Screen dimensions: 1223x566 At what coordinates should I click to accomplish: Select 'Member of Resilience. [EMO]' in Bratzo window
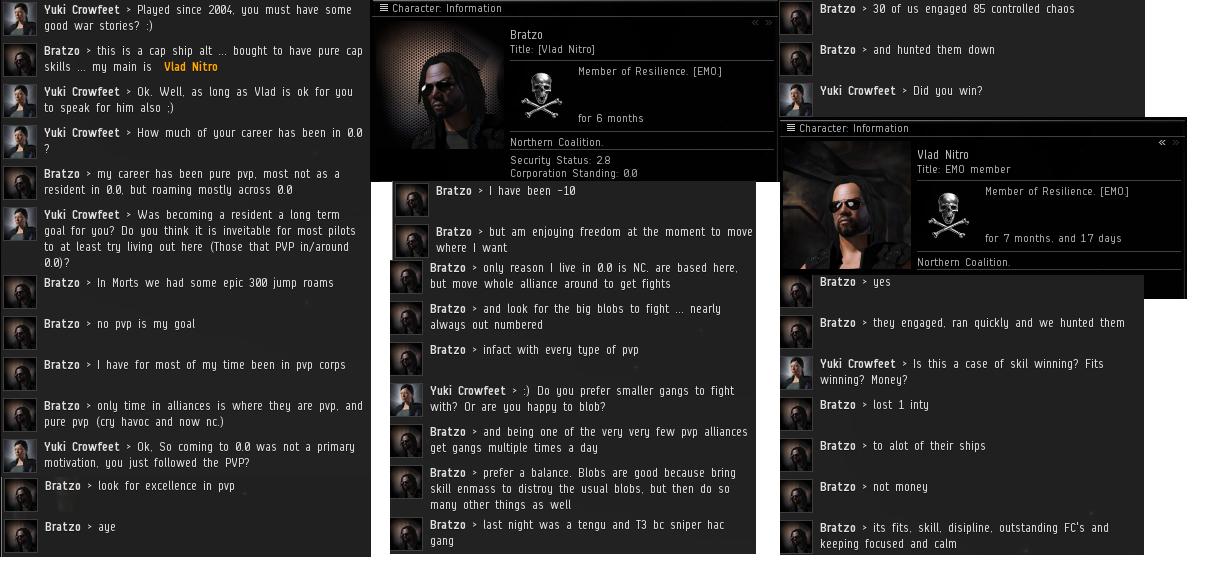[650, 72]
